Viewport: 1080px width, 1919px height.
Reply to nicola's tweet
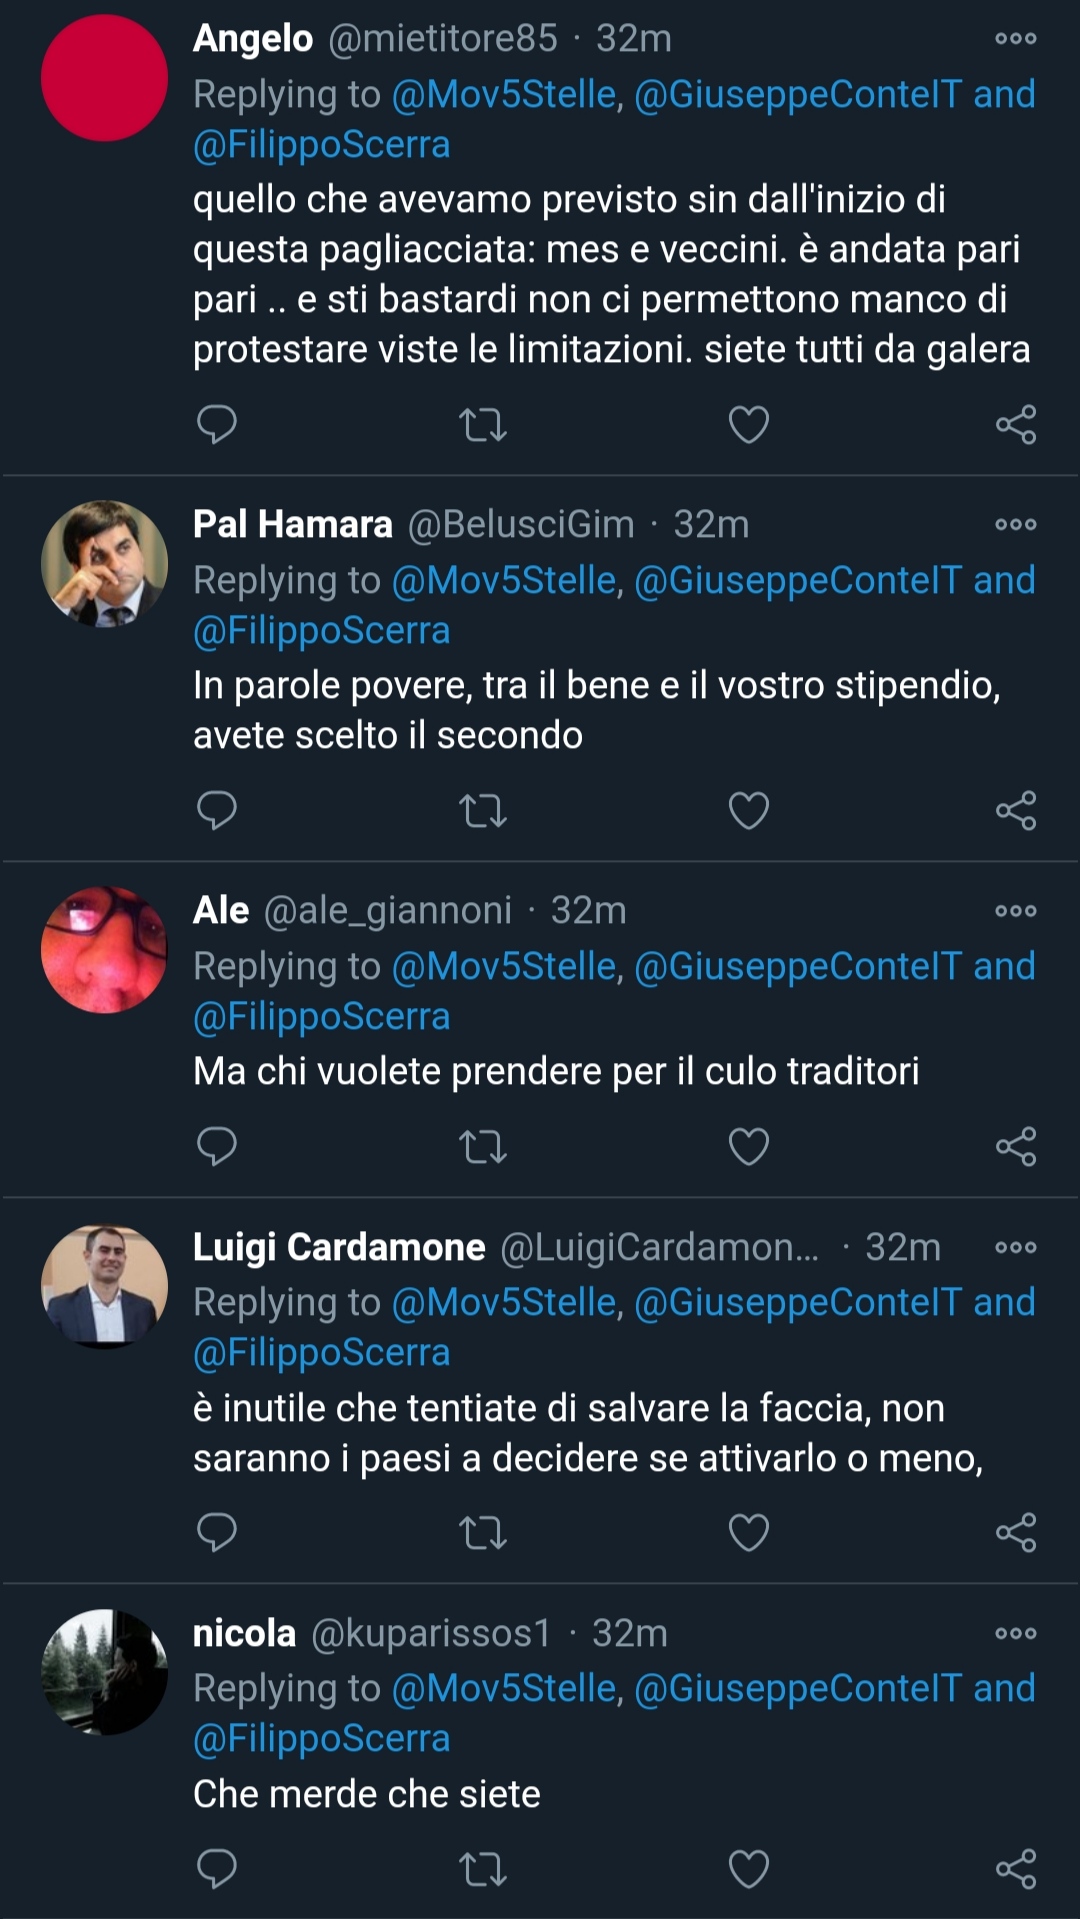216,1869
